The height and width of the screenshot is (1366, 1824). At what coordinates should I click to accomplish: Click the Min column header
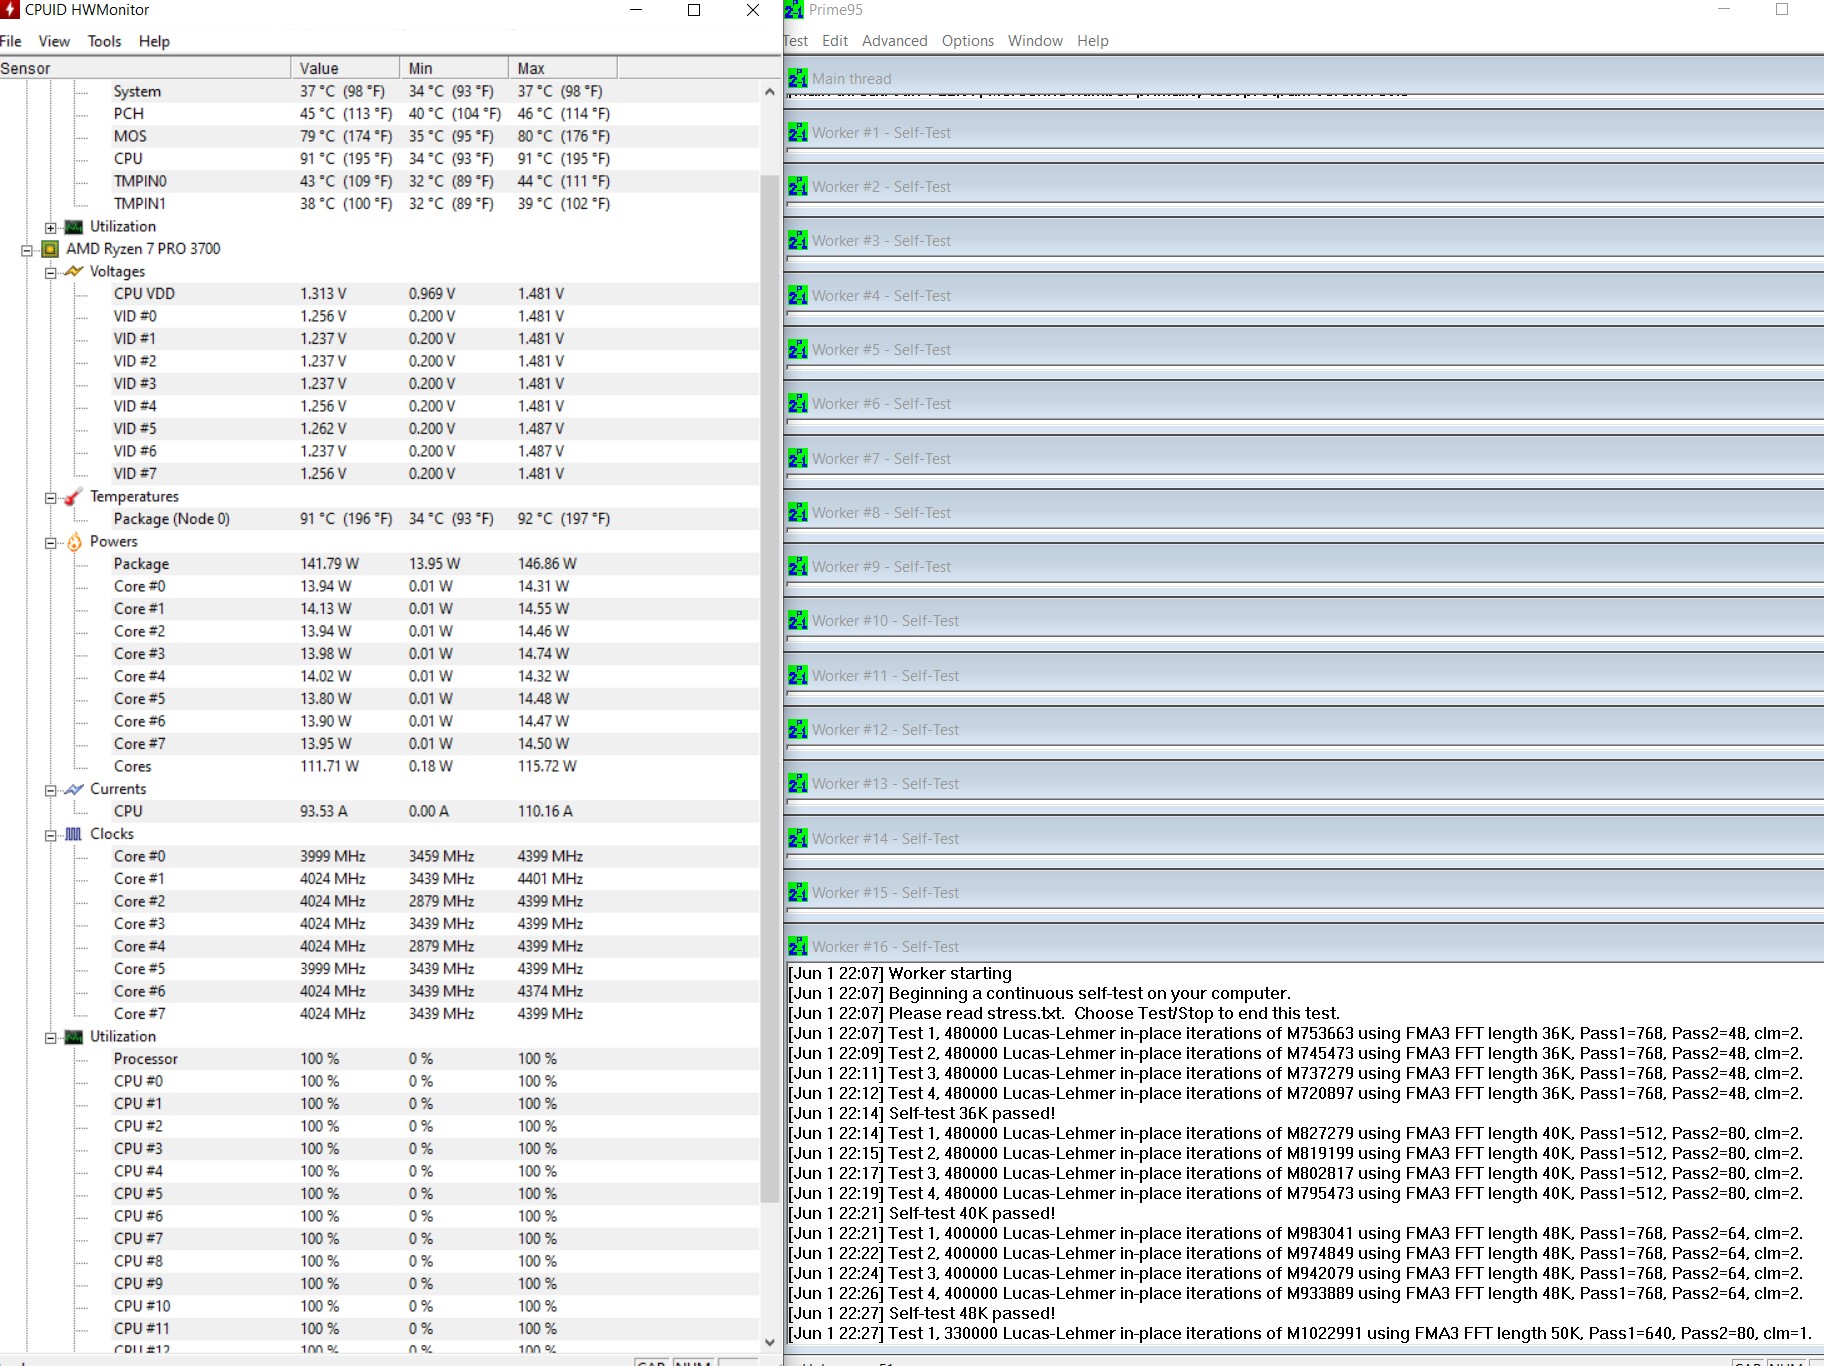point(454,68)
